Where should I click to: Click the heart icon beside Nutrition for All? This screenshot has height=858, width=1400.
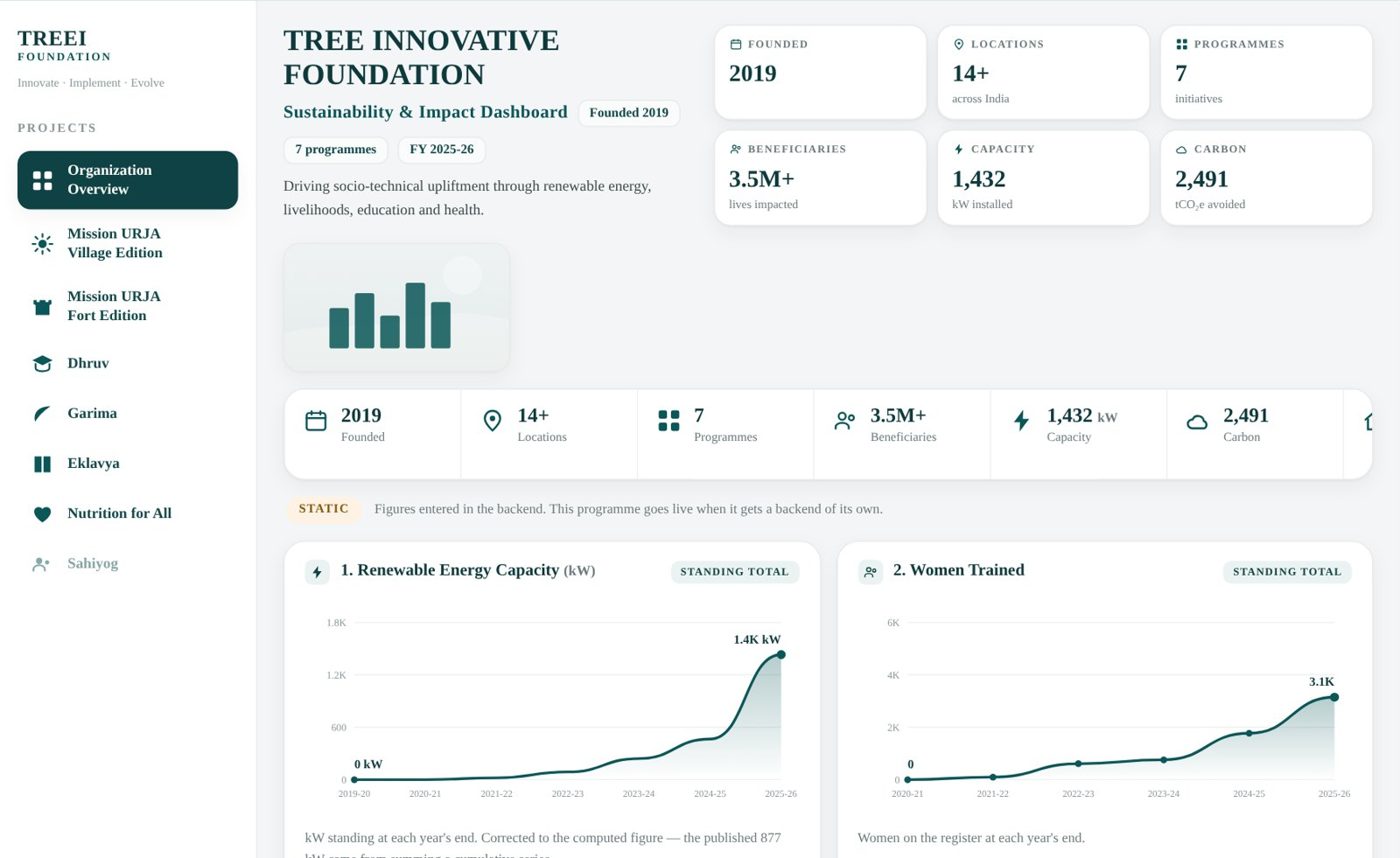[42, 514]
